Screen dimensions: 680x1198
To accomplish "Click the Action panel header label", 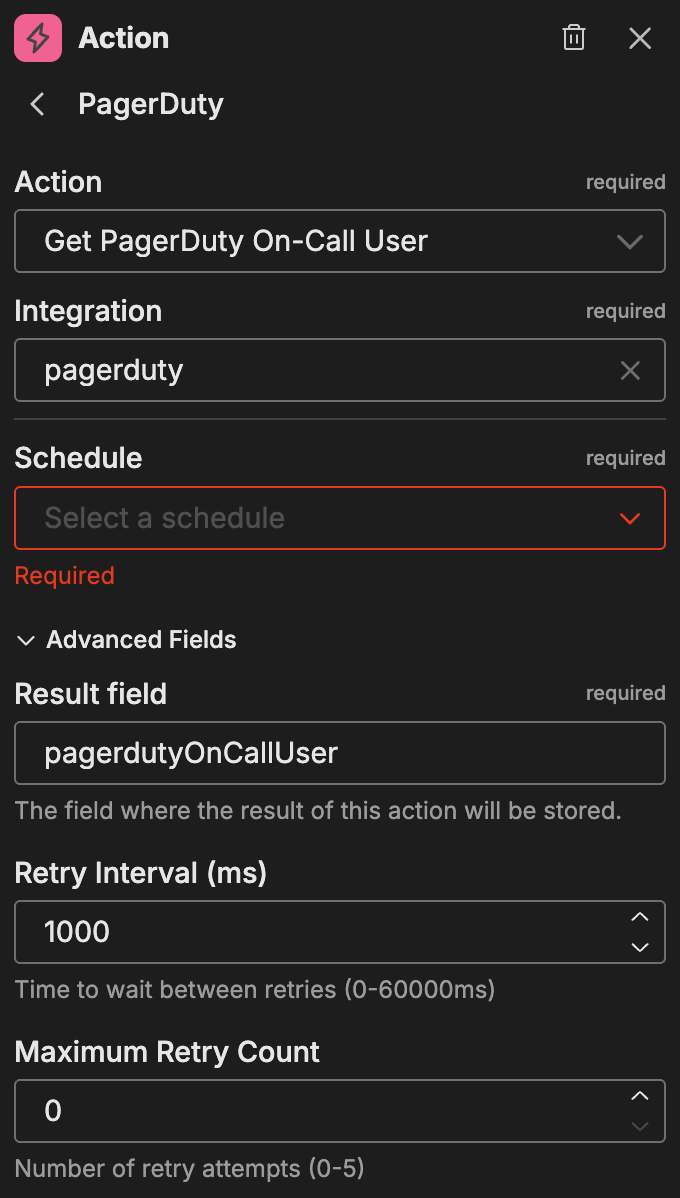I will pos(124,38).
